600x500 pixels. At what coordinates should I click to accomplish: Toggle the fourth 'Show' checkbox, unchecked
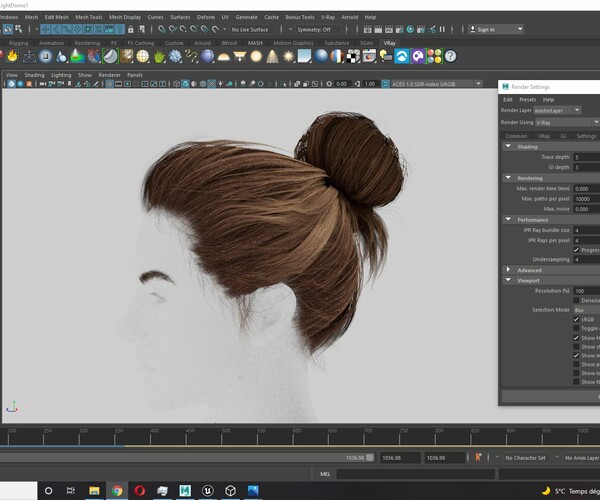pyautogui.click(x=576, y=364)
